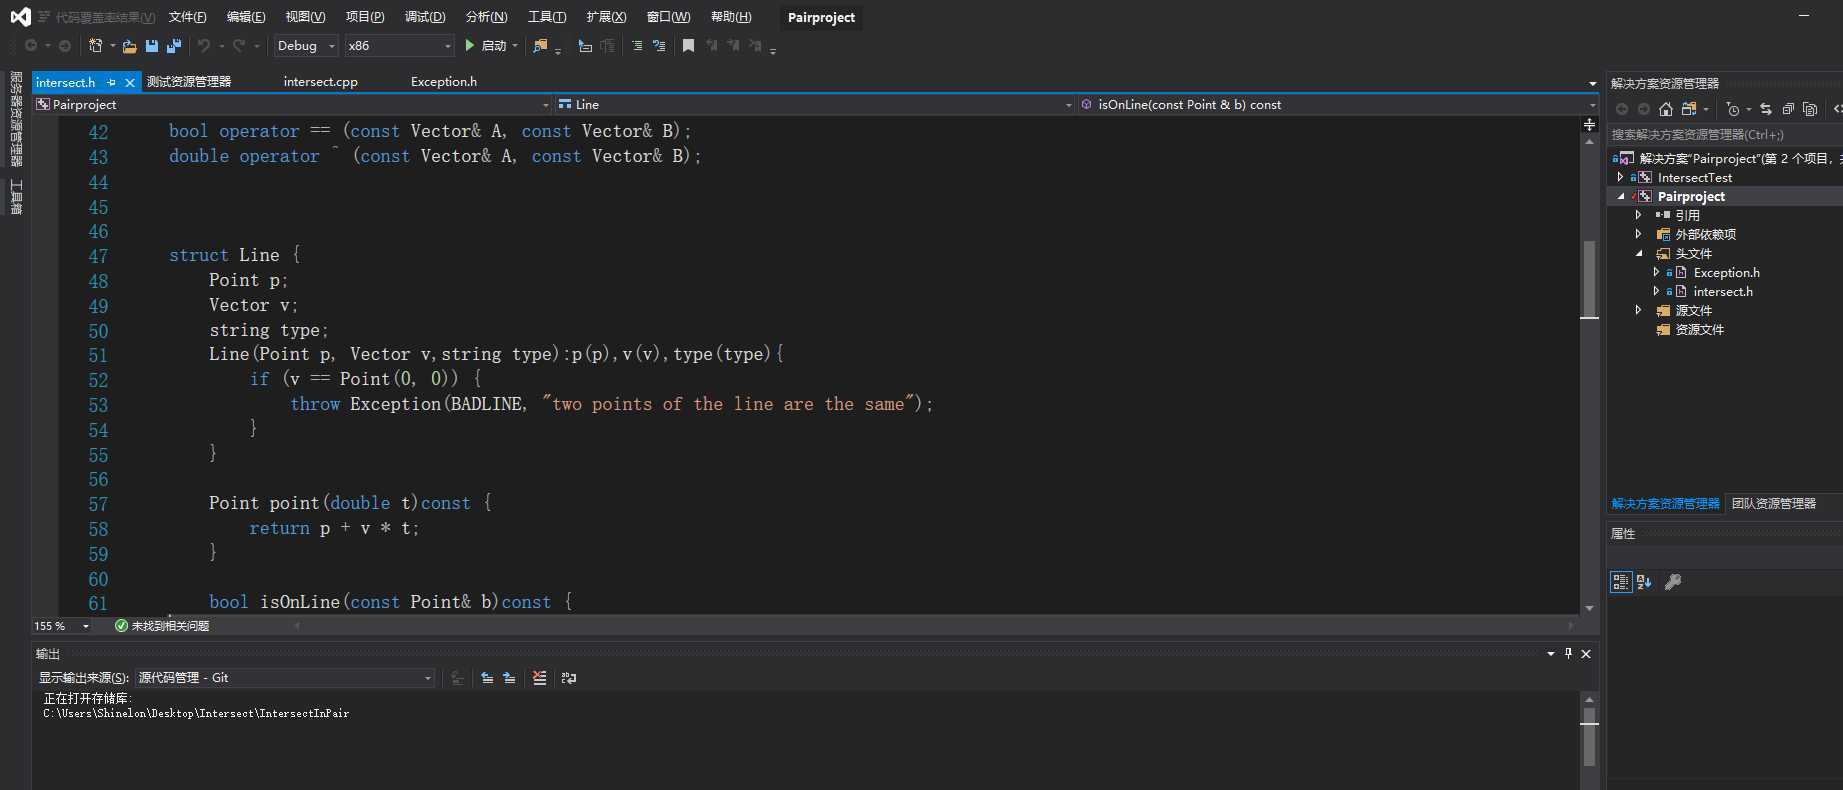Click the property pages wrench icon
This screenshot has height=790, width=1843.
(x=1673, y=582)
